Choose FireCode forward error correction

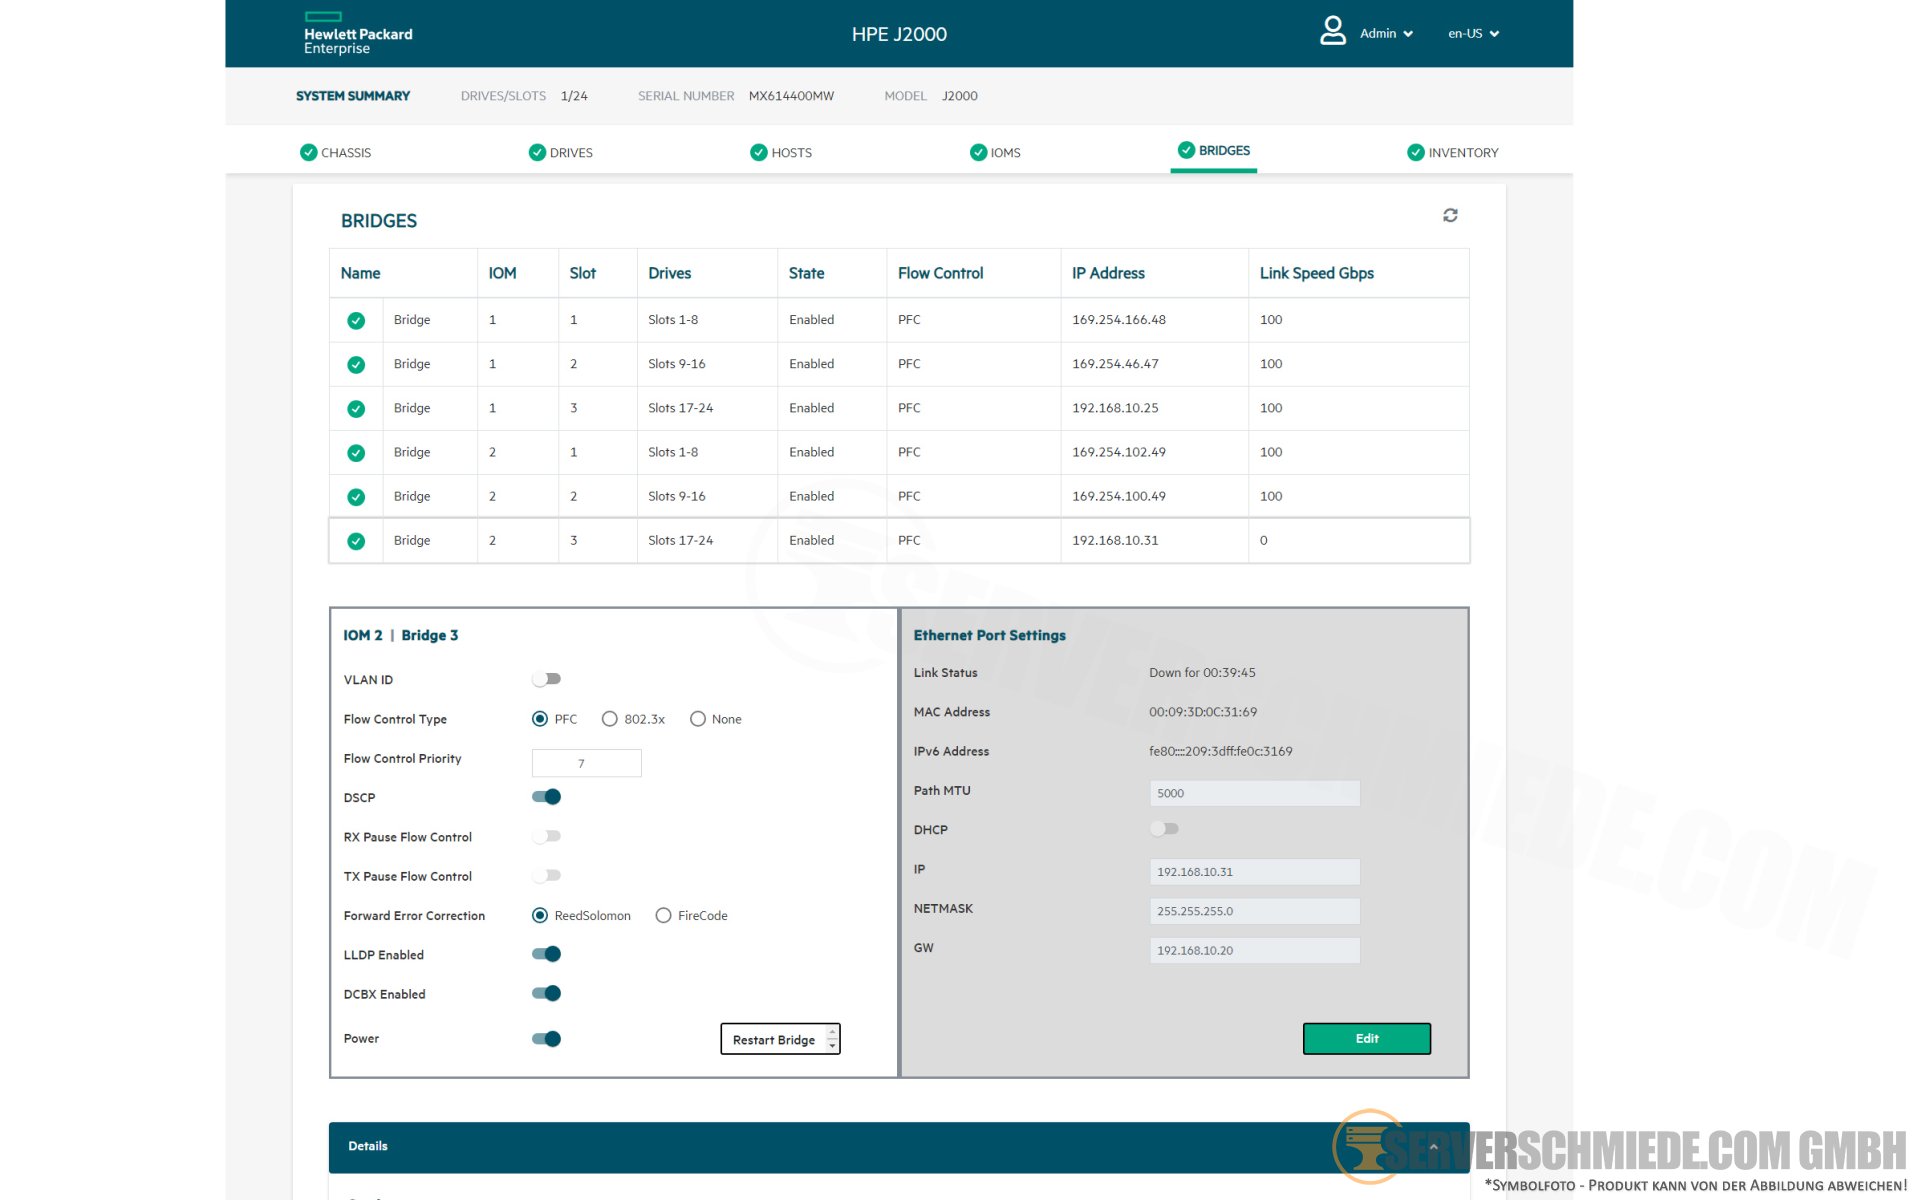(663, 916)
